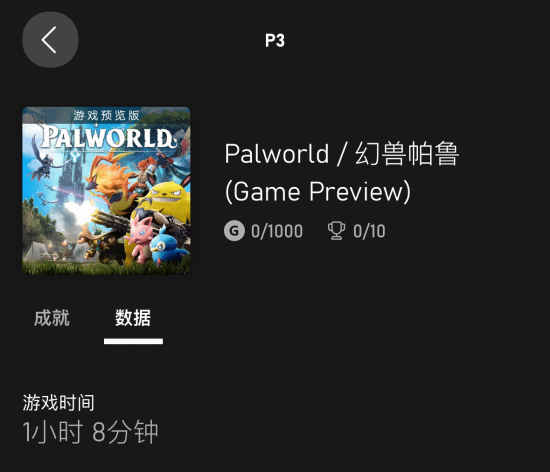This screenshot has width=550, height=472.
Task: Click the pink cat creature on the cover
Action: (141, 238)
